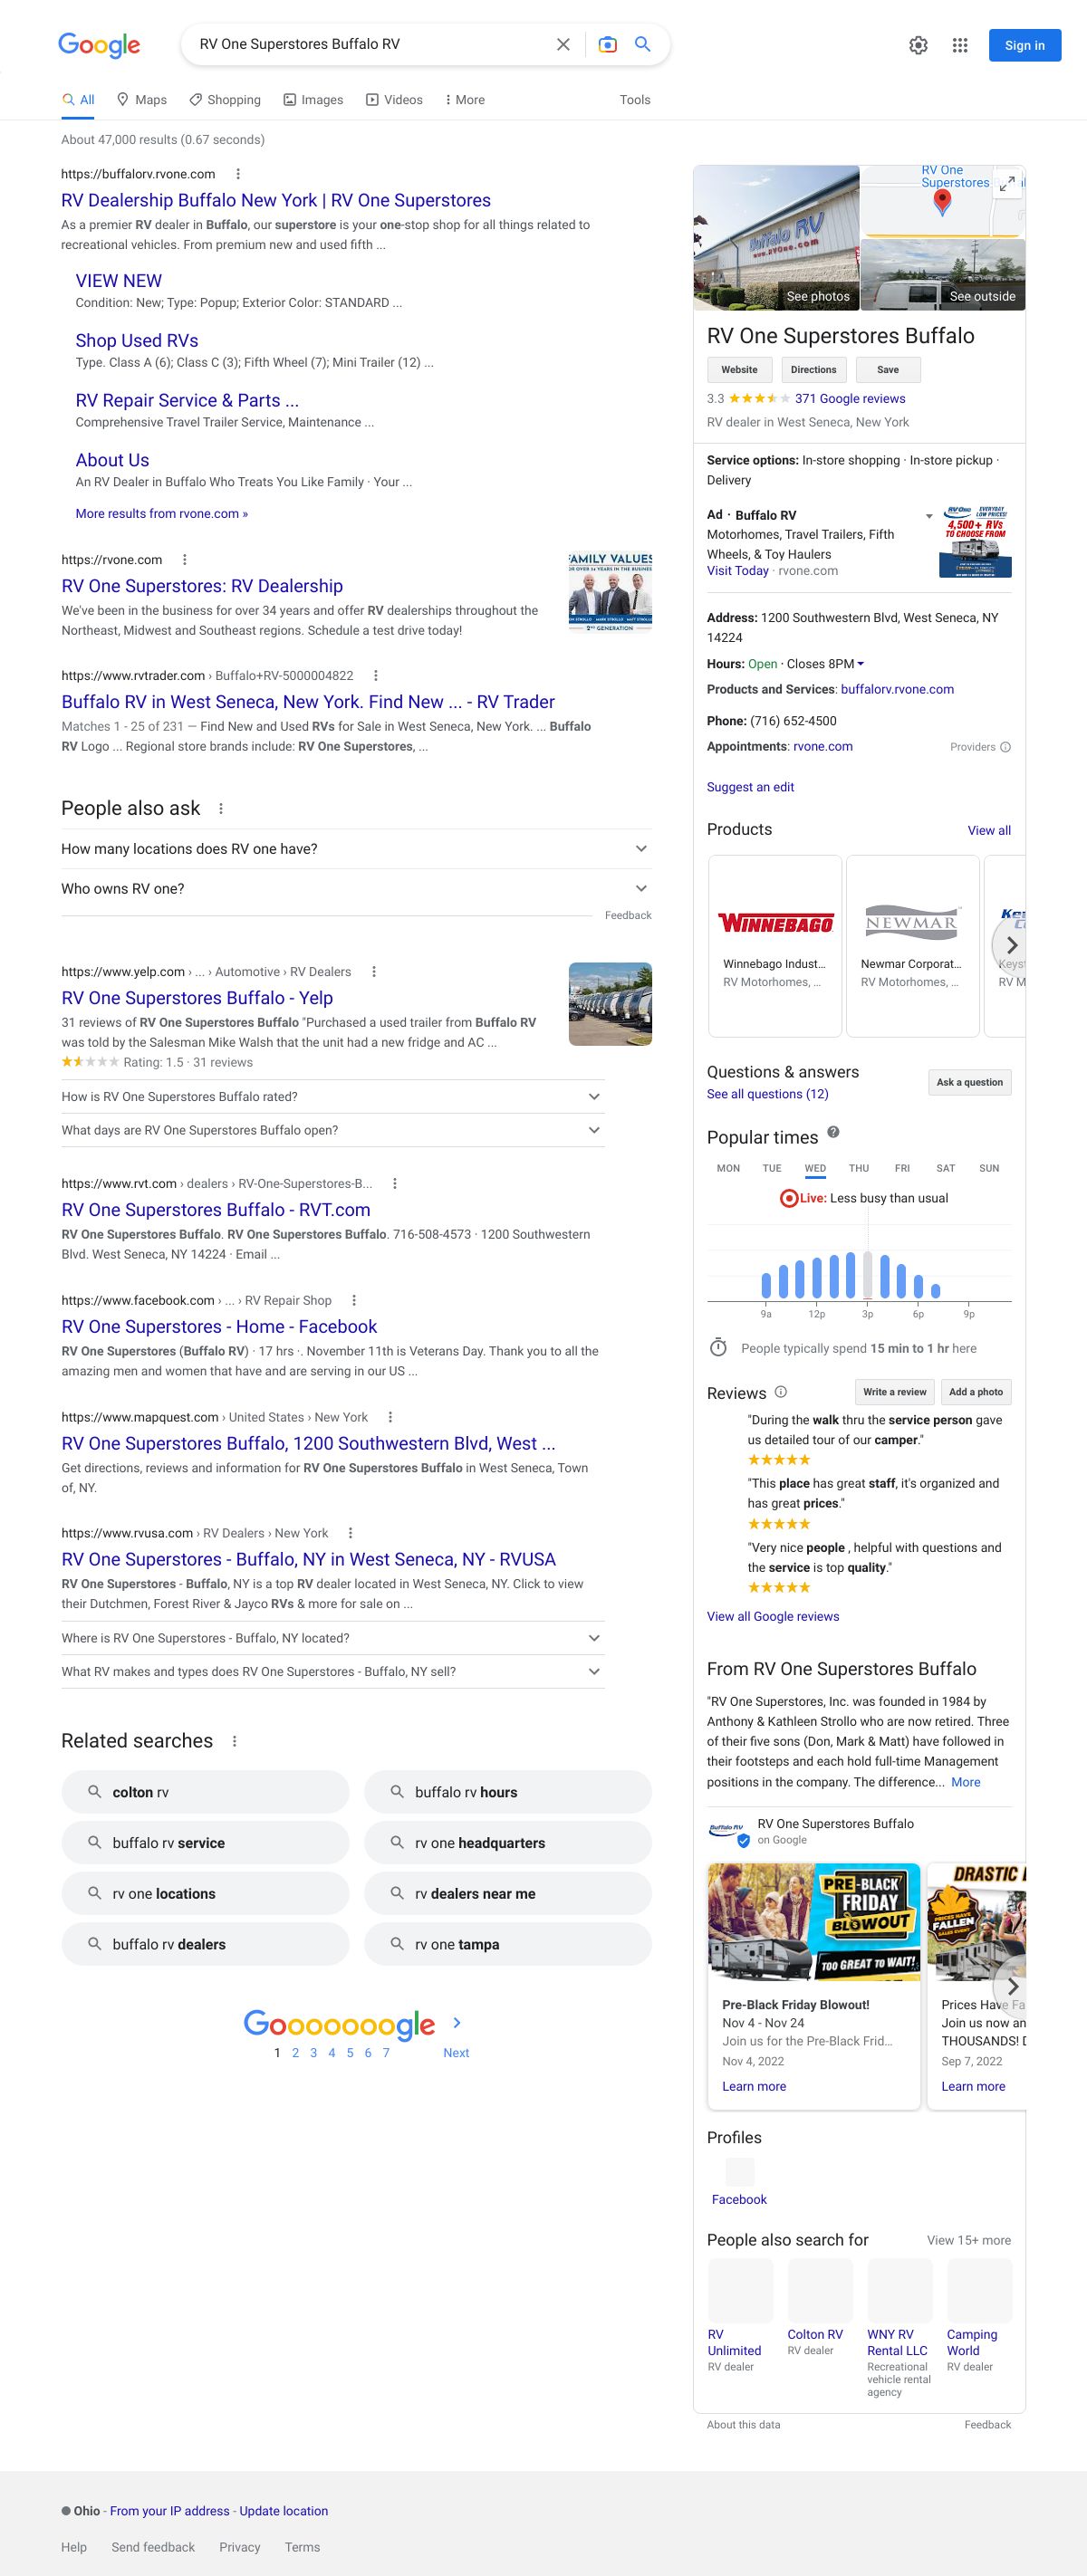Open the hours dropdown next to Closes 8PM
This screenshot has width=1087, height=2576.
point(861,664)
